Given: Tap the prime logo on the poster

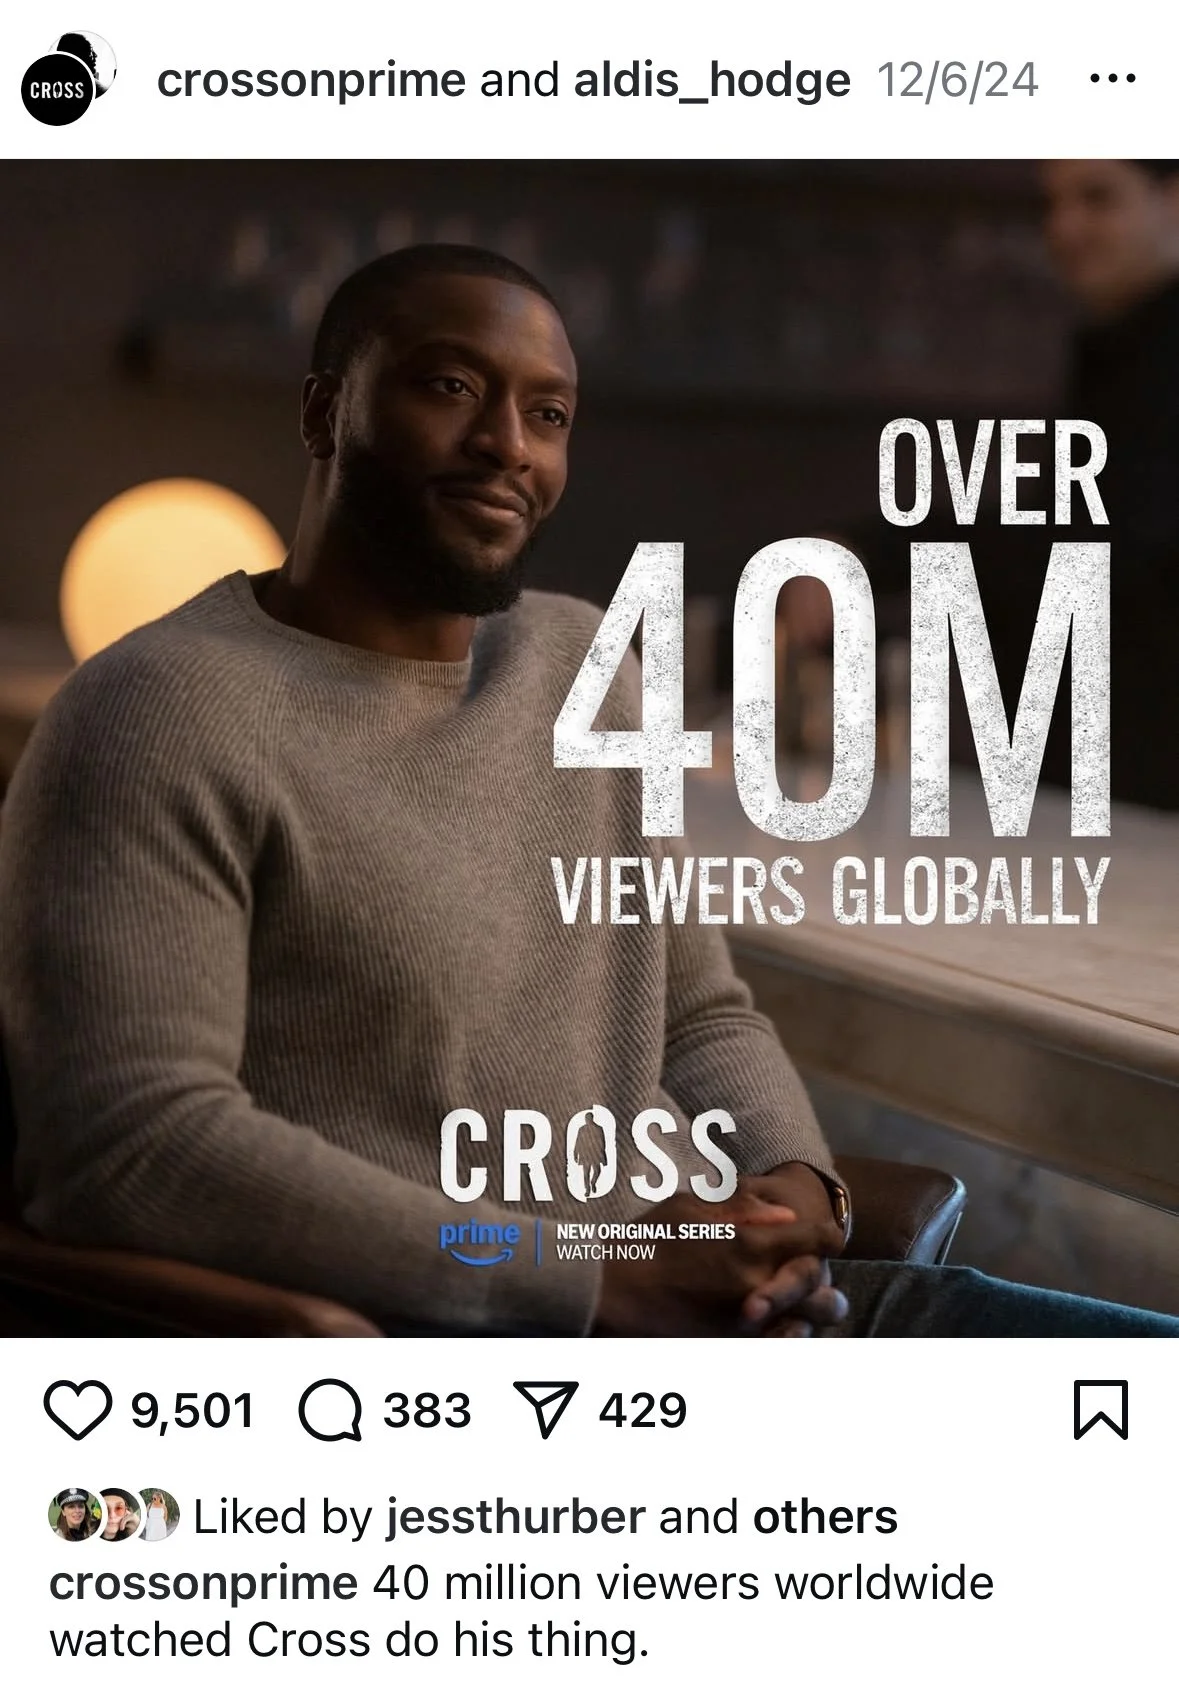Looking at the screenshot, I should pos(480,1242).
